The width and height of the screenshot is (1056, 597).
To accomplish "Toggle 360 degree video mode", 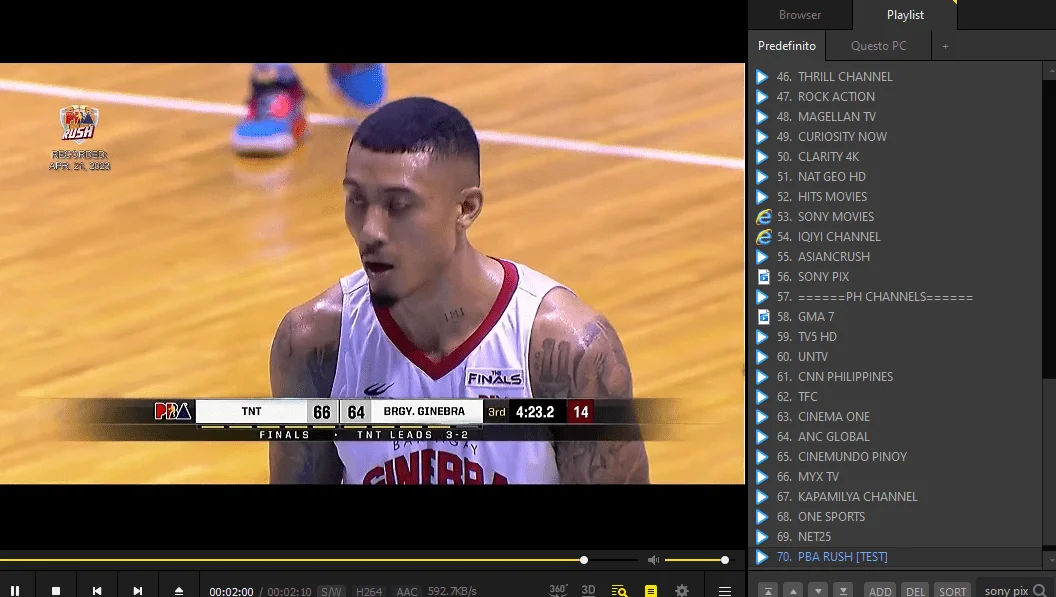I will [x=558, y=590].
